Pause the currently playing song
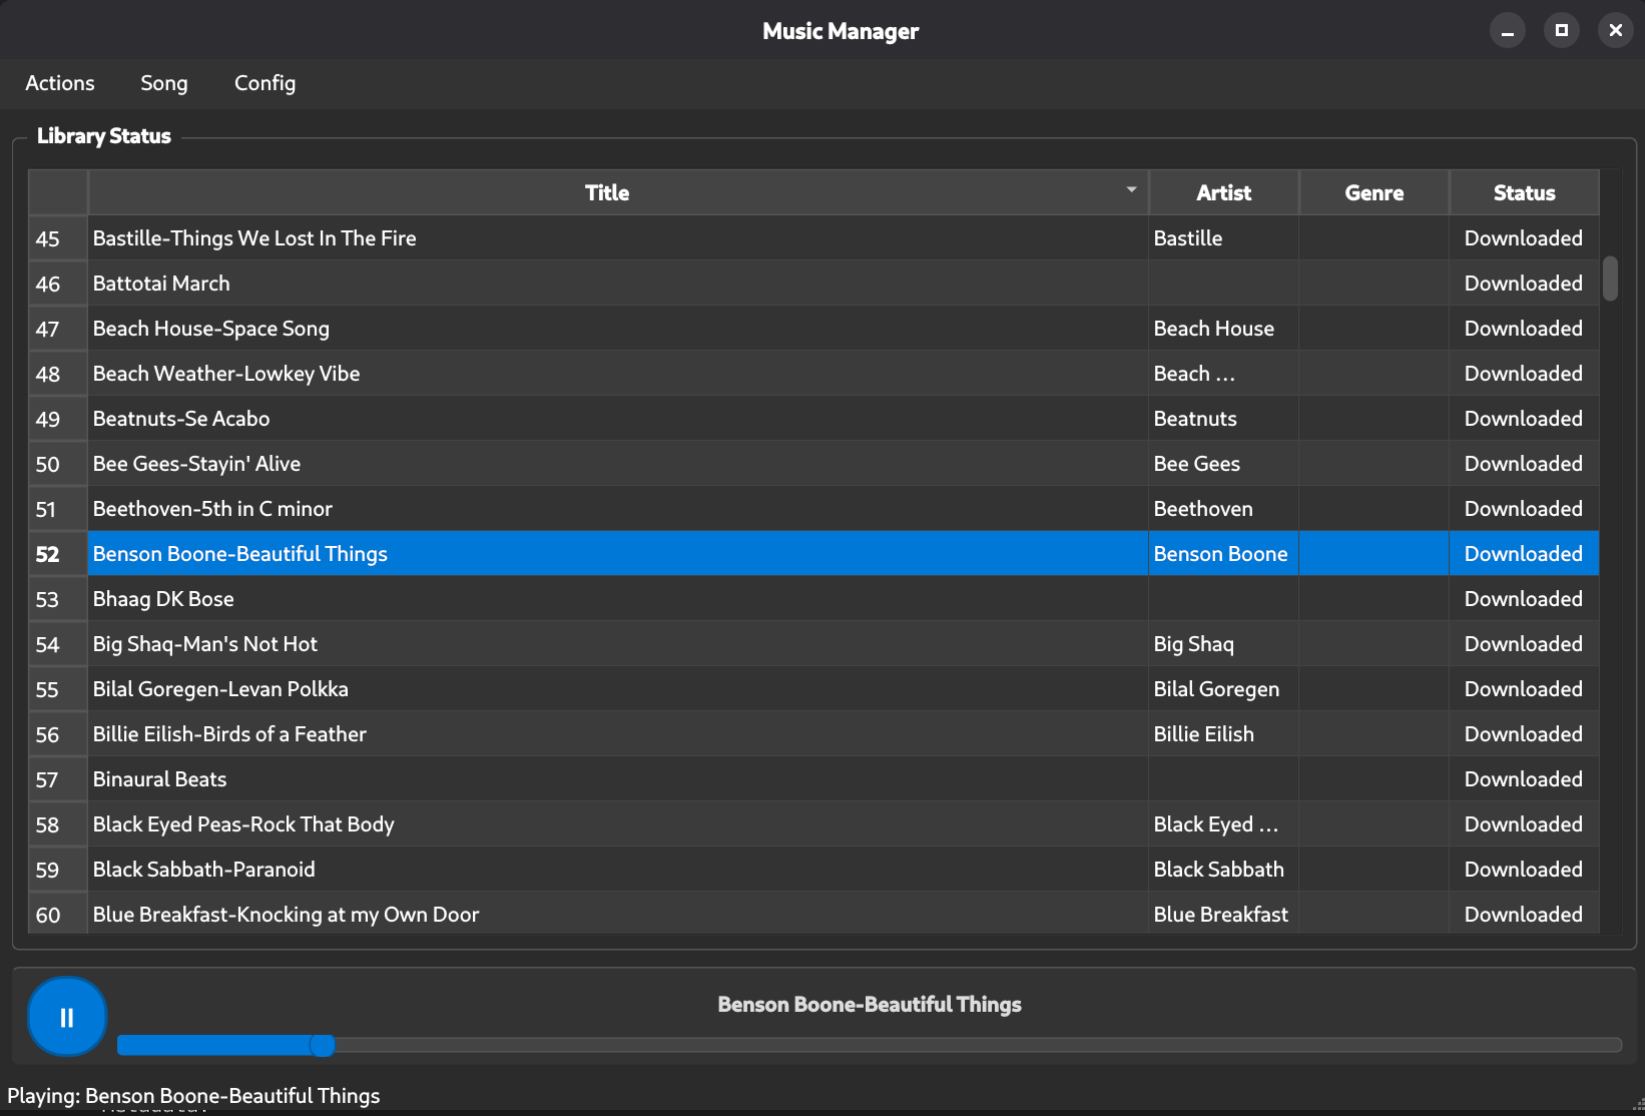Image resolution: width=1645 pixels, height=1116 pixels. tap(66, 1017)
